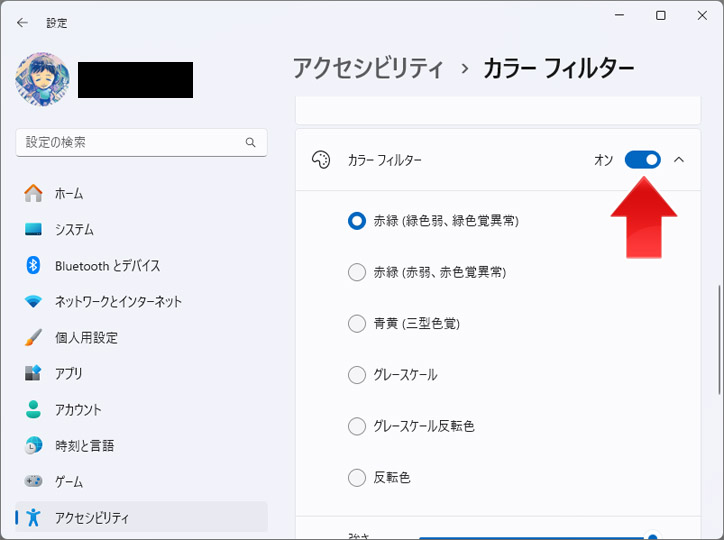Select the システム monitor icon
Viewport: 724px width, 540px height.
33,229
